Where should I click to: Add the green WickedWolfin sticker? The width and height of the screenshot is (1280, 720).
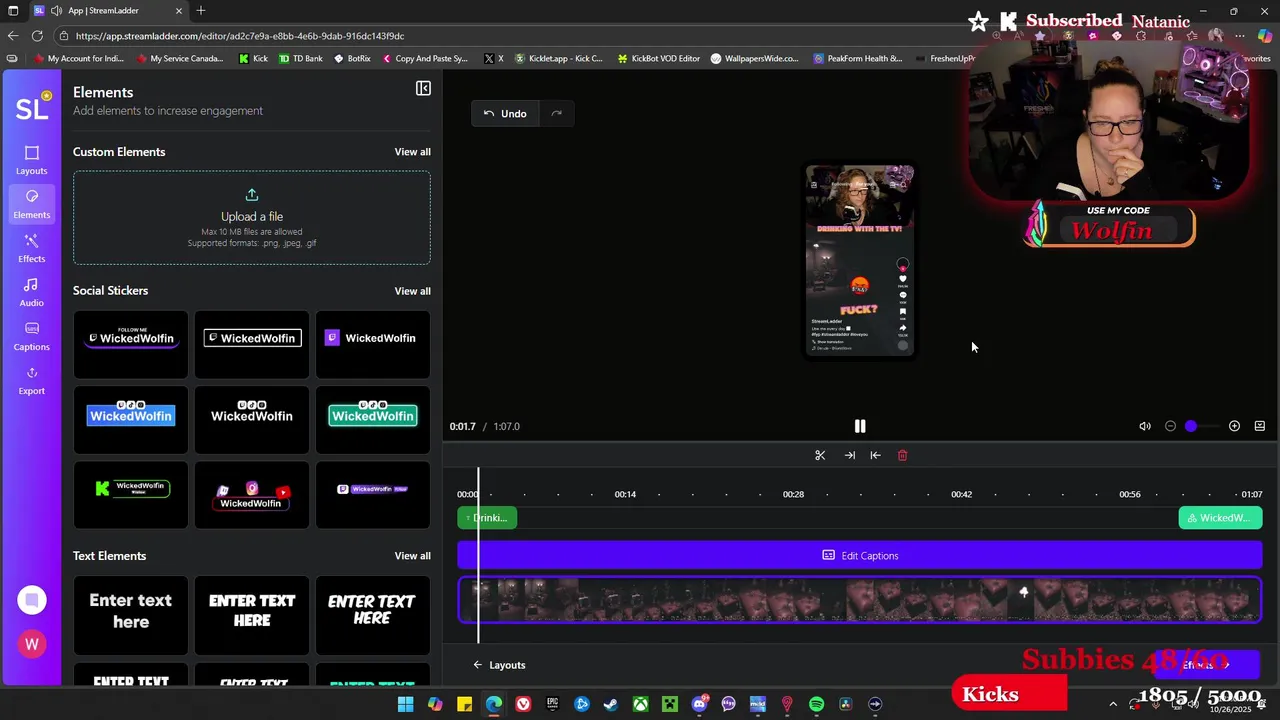click(373, 418)
